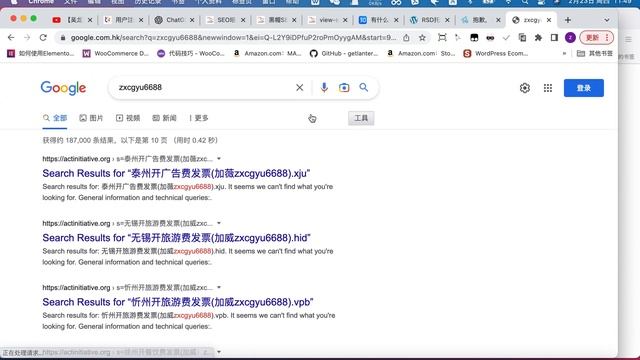Toggle the Chrome side panel icon
640x360 pixels.
pos(554,38)
